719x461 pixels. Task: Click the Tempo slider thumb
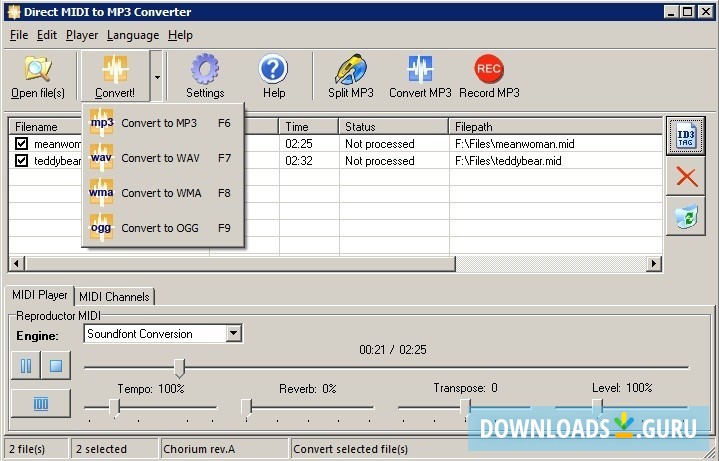(115, 407)
